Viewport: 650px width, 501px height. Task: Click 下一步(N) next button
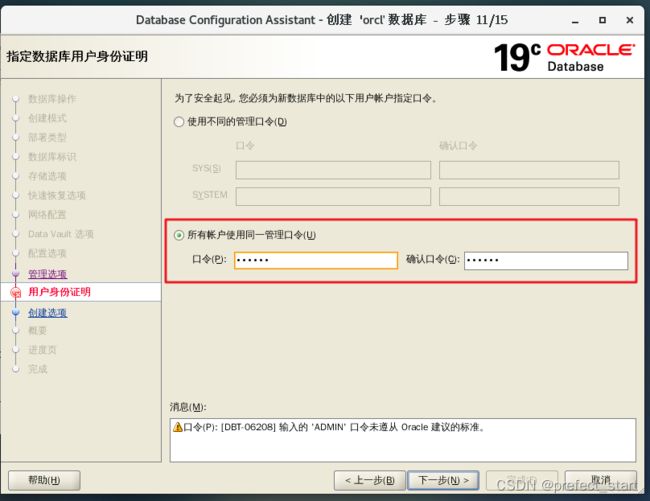[x=443, y=480]
